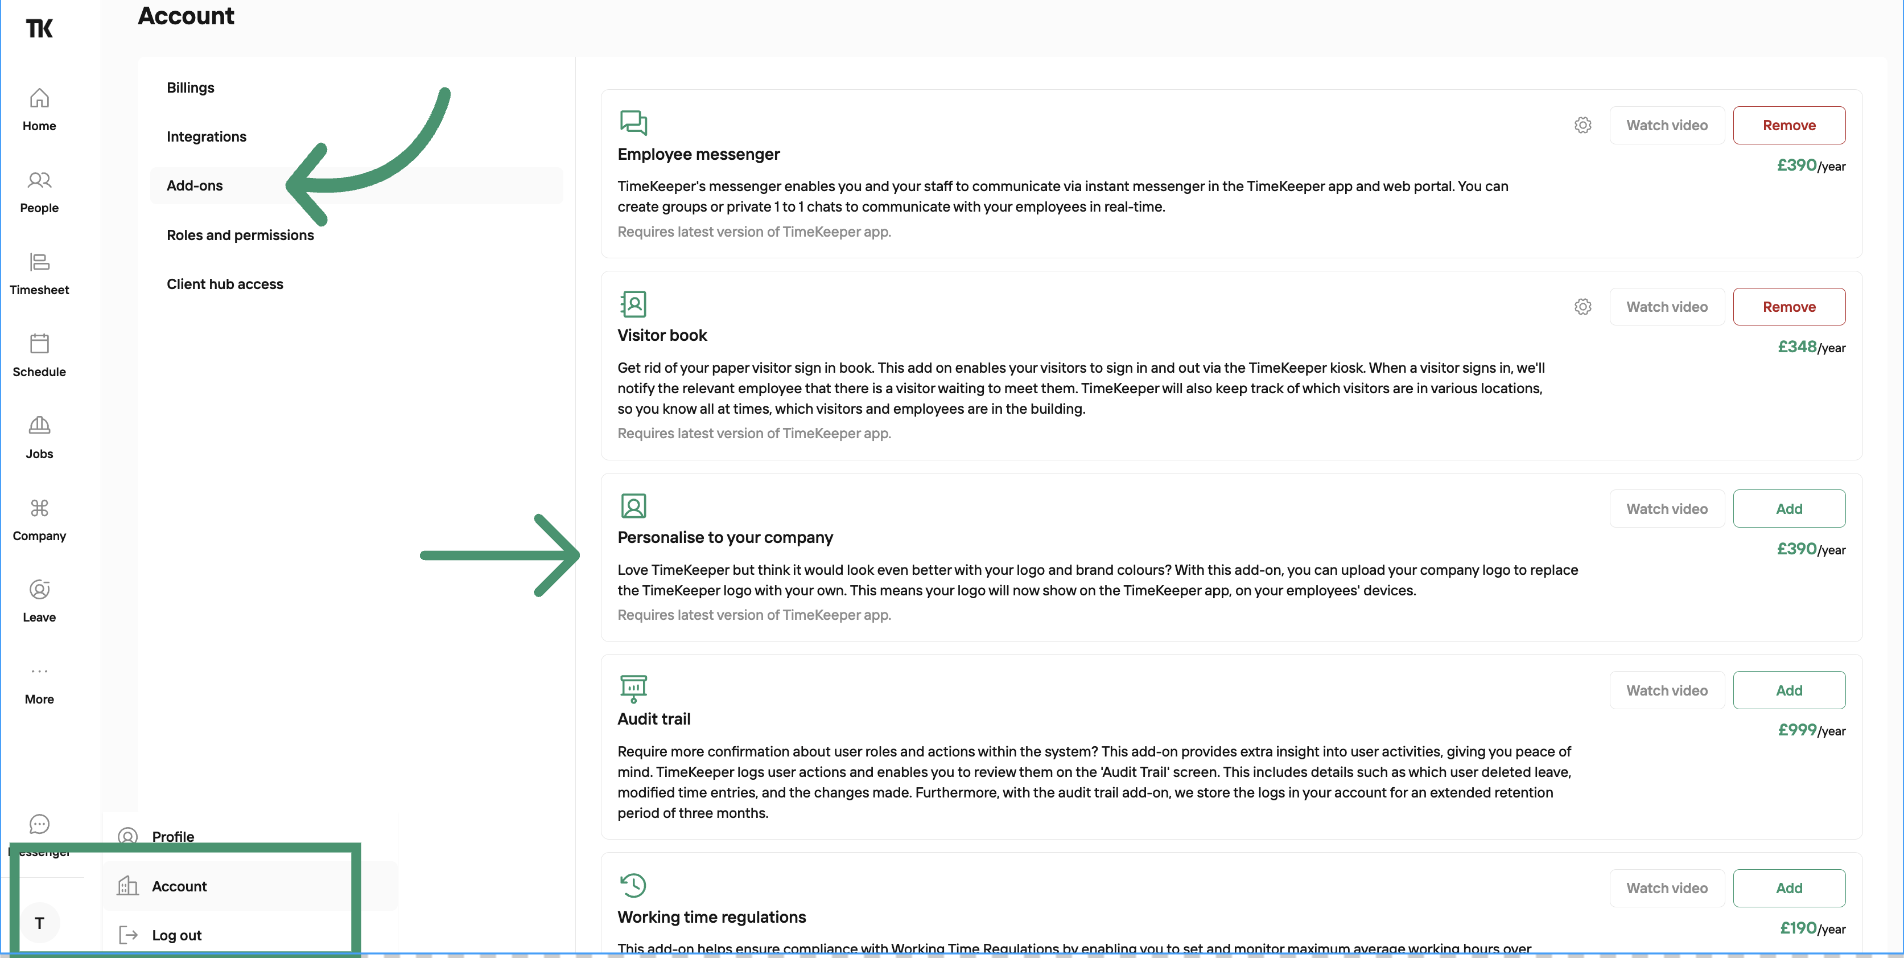The width and height of the screenshot is (1904, 958).
Task: Click the TK TimeKeeper logo
Action: 39,28
